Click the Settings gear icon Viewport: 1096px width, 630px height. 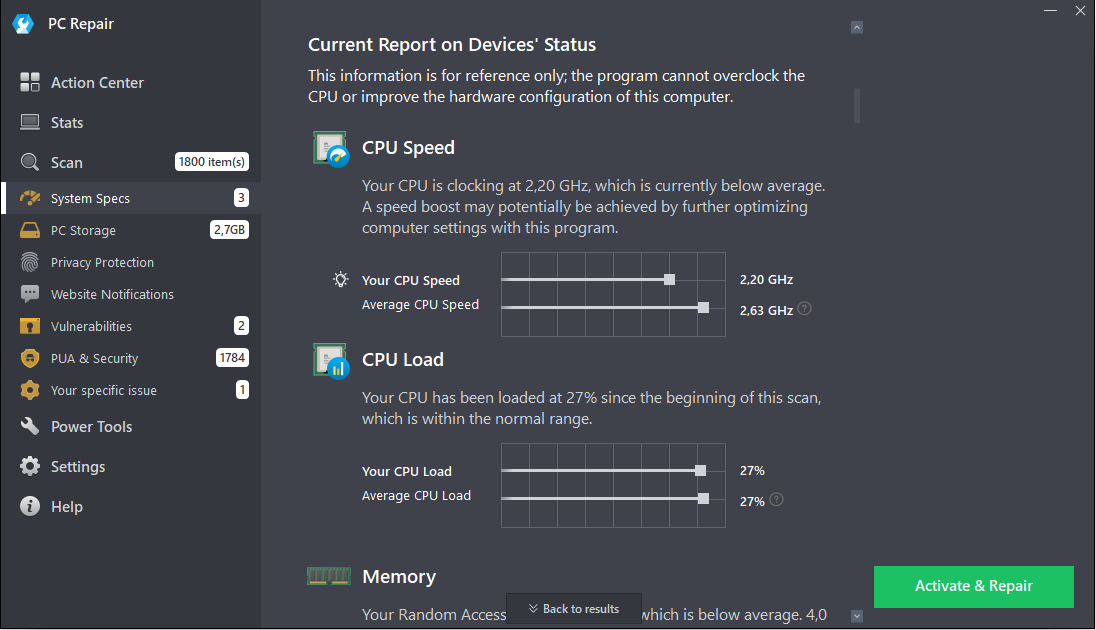[x=30, y=467]
